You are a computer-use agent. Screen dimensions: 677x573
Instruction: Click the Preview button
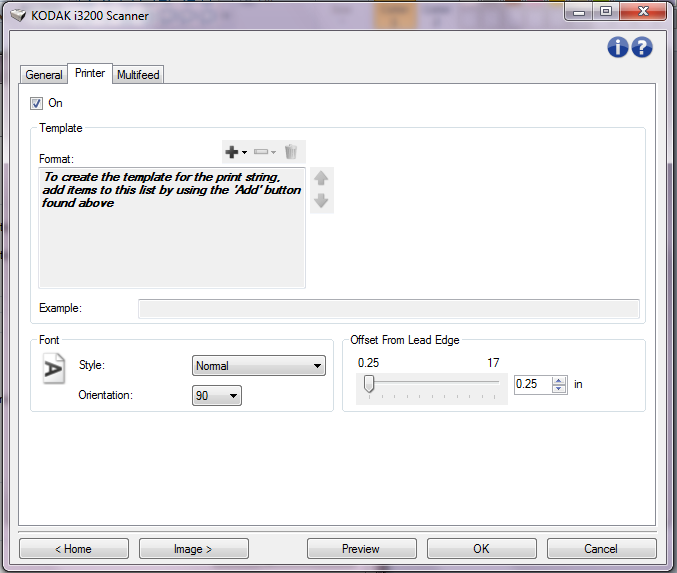pyautogui.click(x=361, y=549)
